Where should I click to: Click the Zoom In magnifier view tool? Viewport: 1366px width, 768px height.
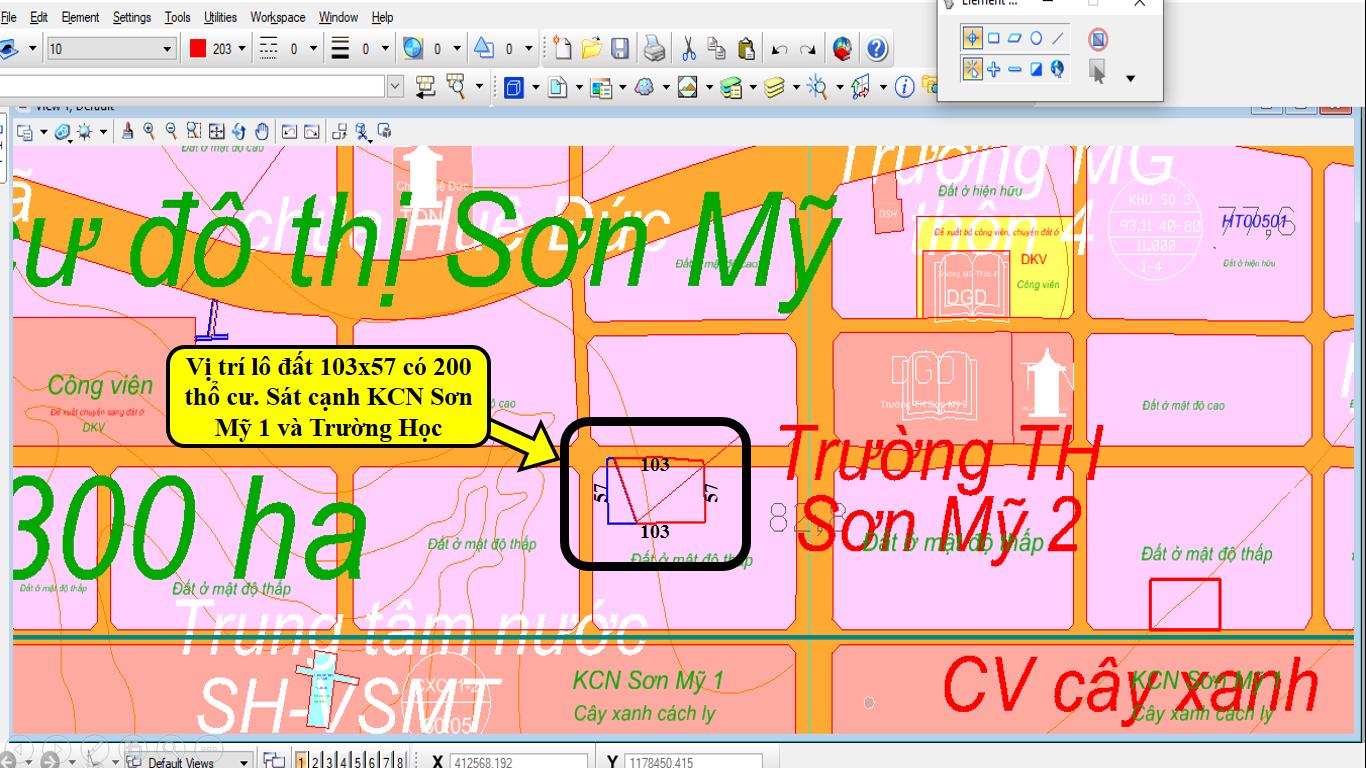coord(149,130)
